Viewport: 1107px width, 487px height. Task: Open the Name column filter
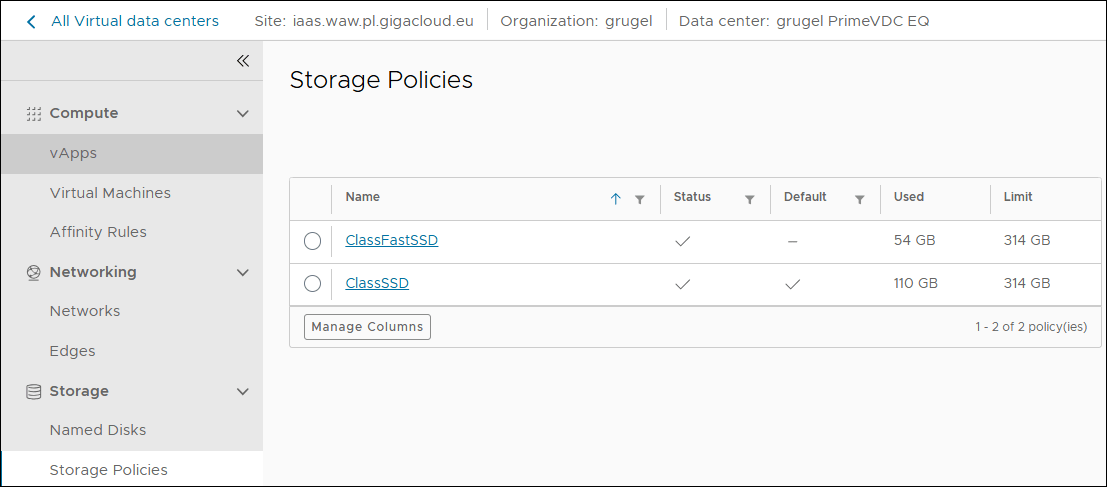[x=640, y=199]
